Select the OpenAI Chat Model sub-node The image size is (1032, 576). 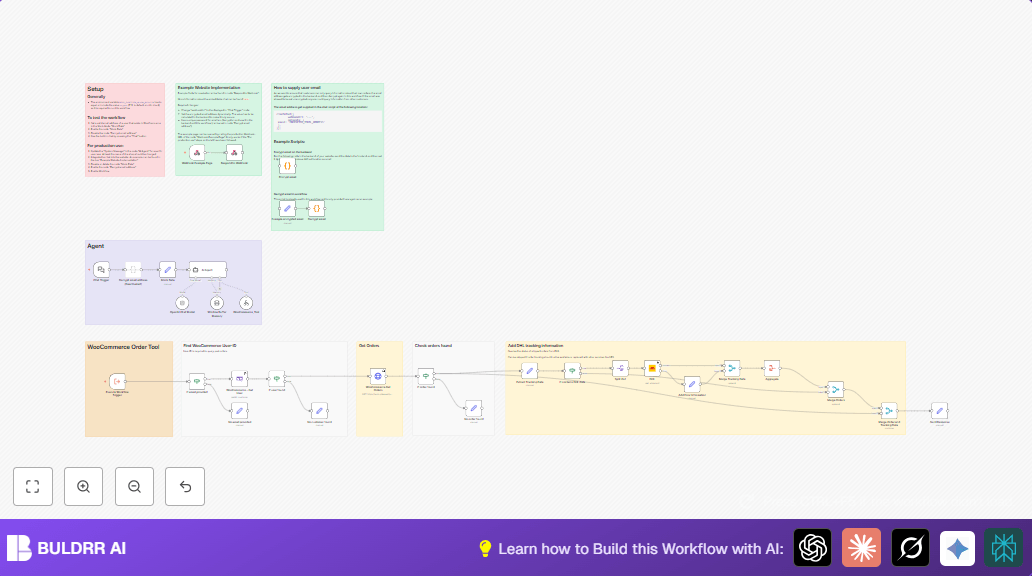(182, 303)
